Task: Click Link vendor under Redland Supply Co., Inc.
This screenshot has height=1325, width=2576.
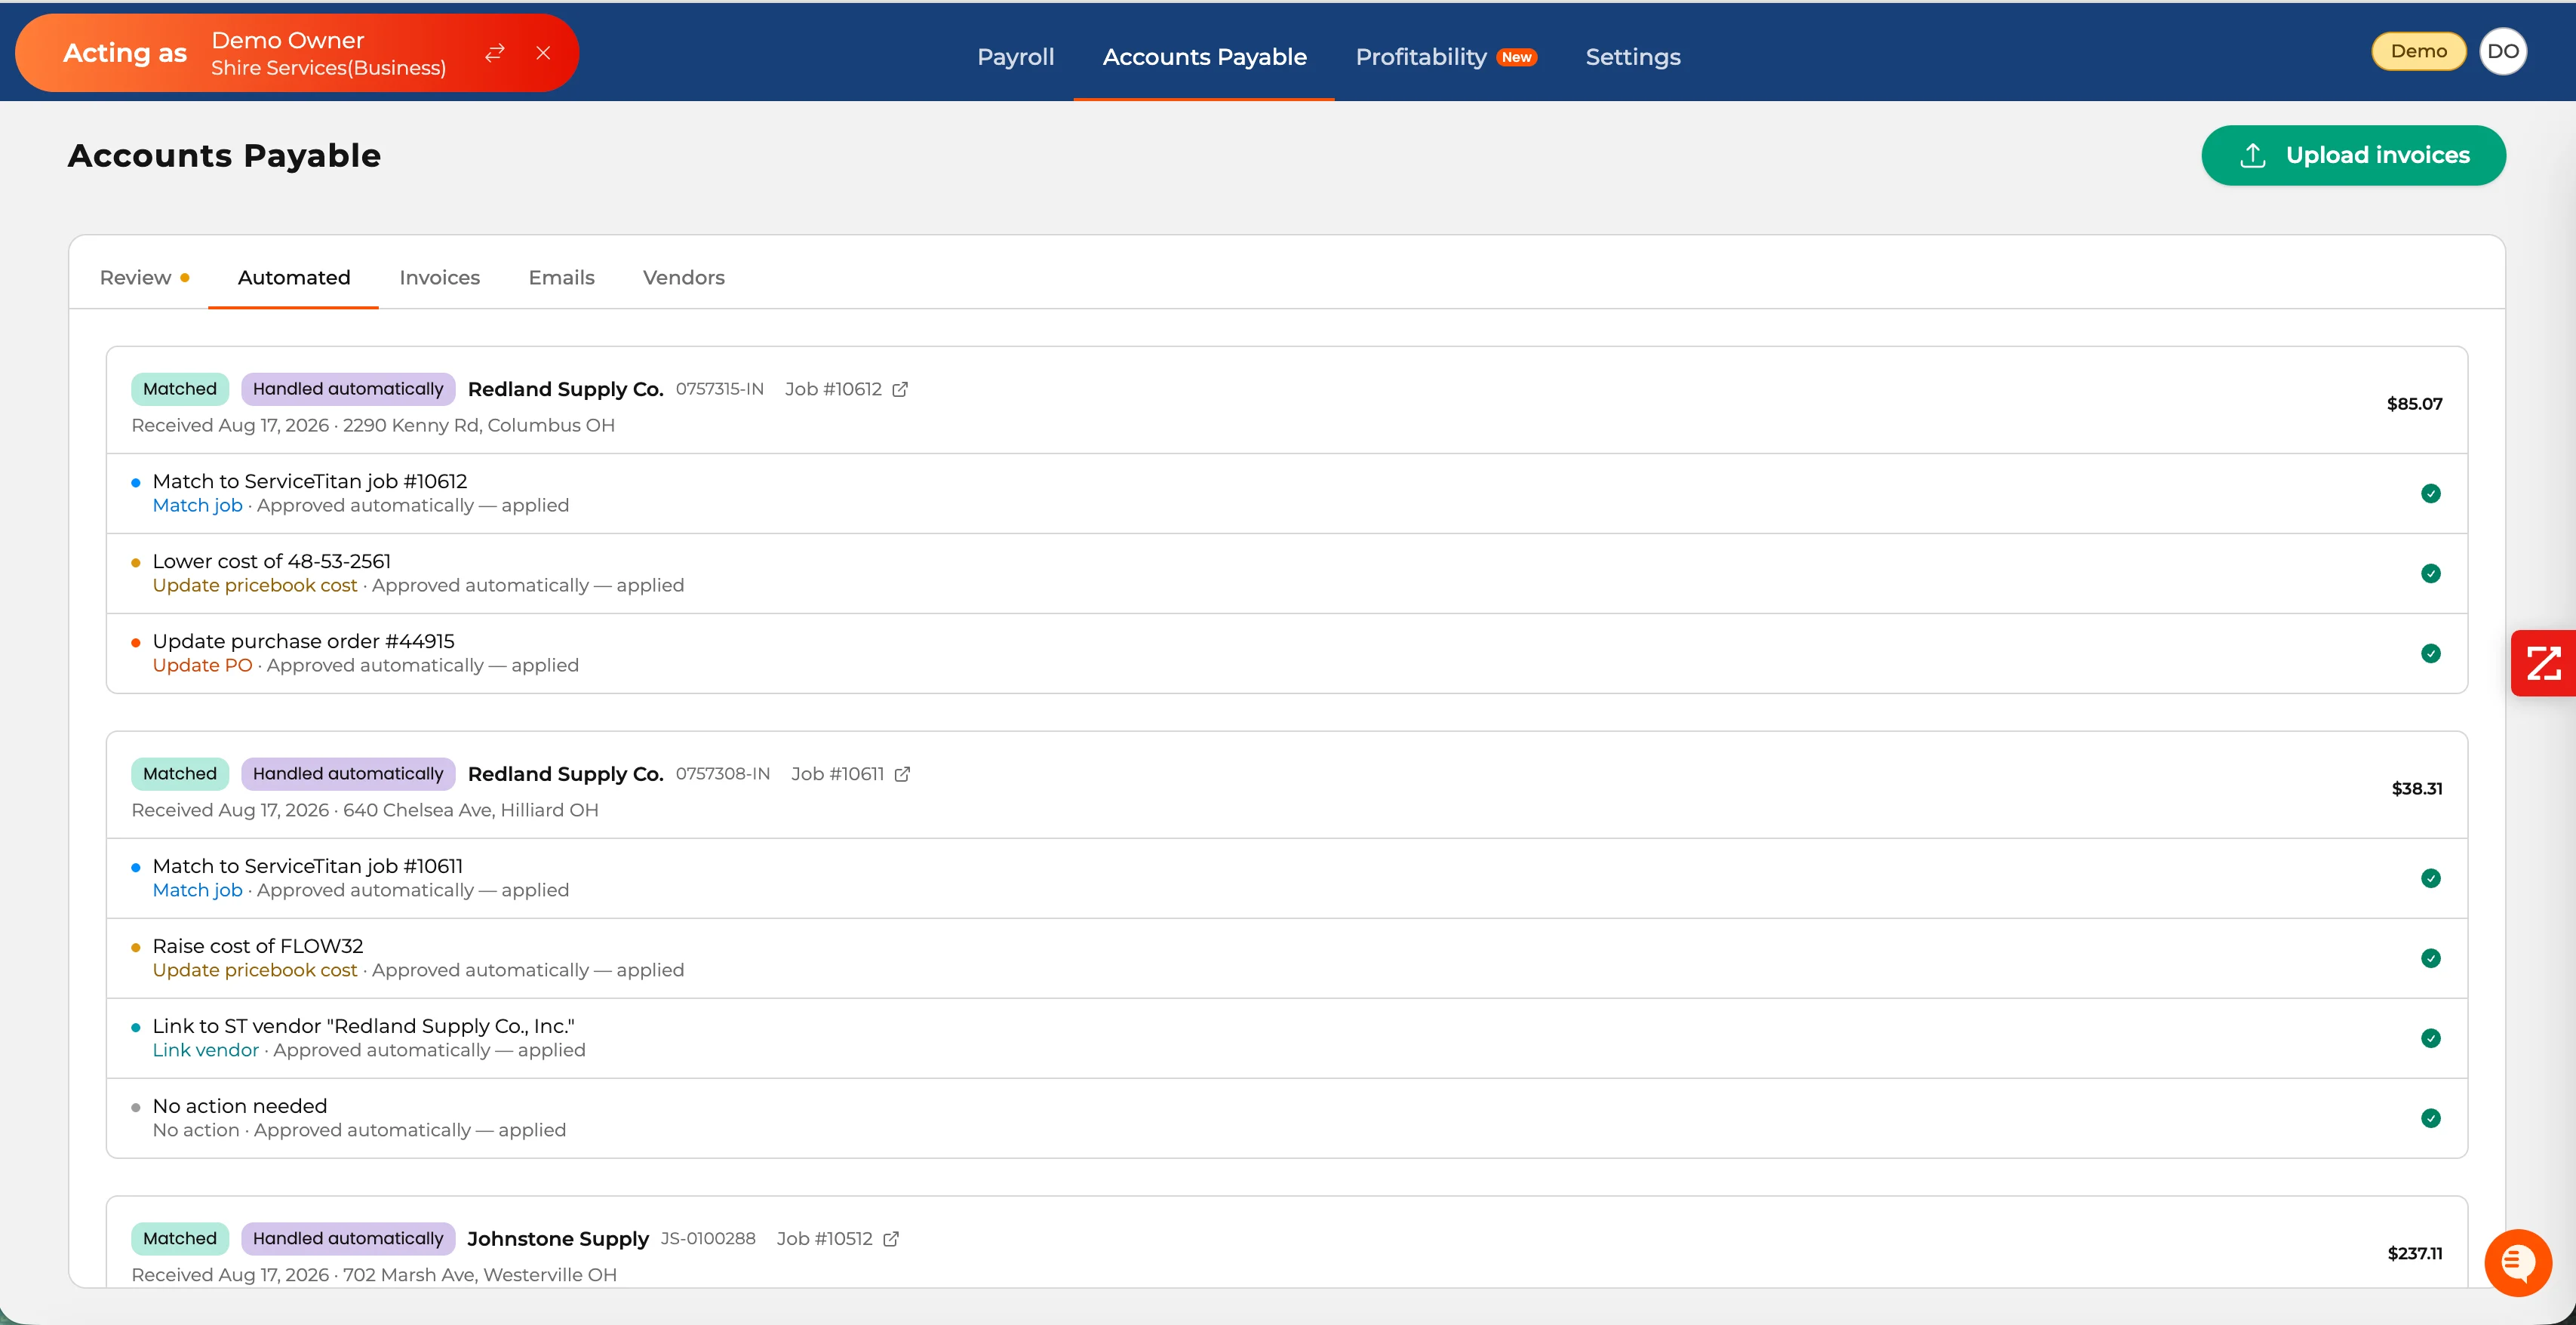Action: (205, 1051)
